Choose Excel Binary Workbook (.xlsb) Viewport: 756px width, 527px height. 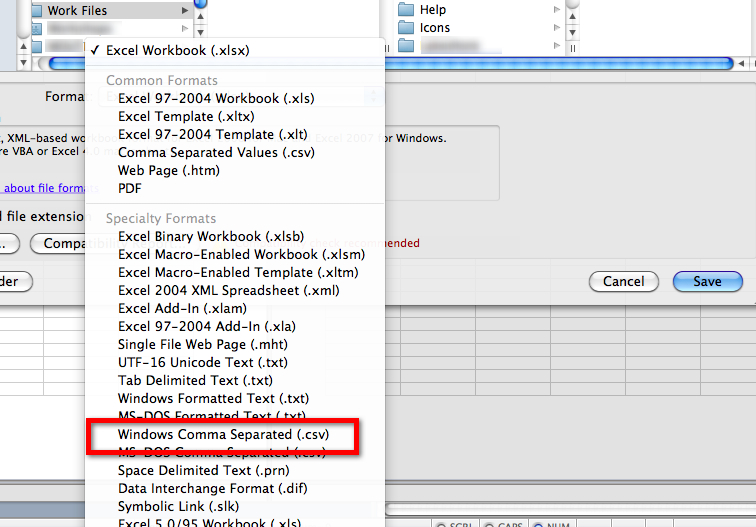tap(211, 236)
